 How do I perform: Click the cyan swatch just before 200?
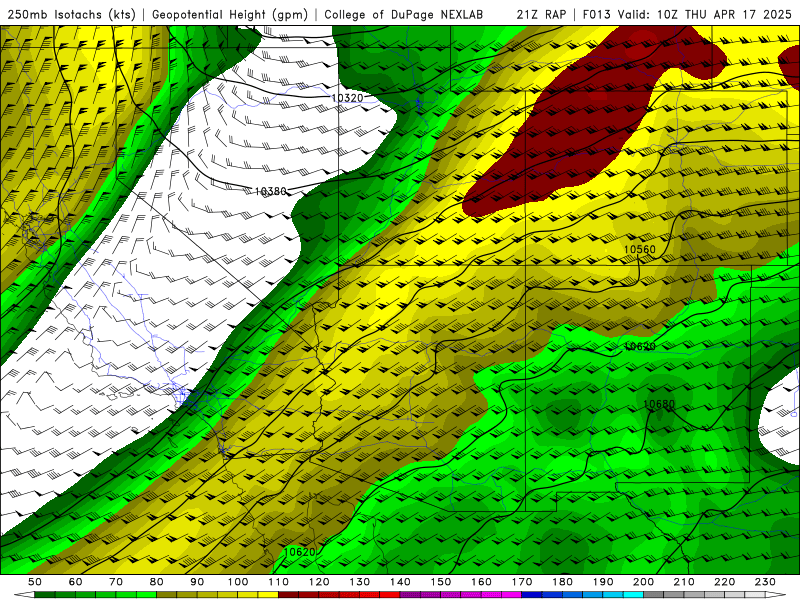[x=633, y=595]
